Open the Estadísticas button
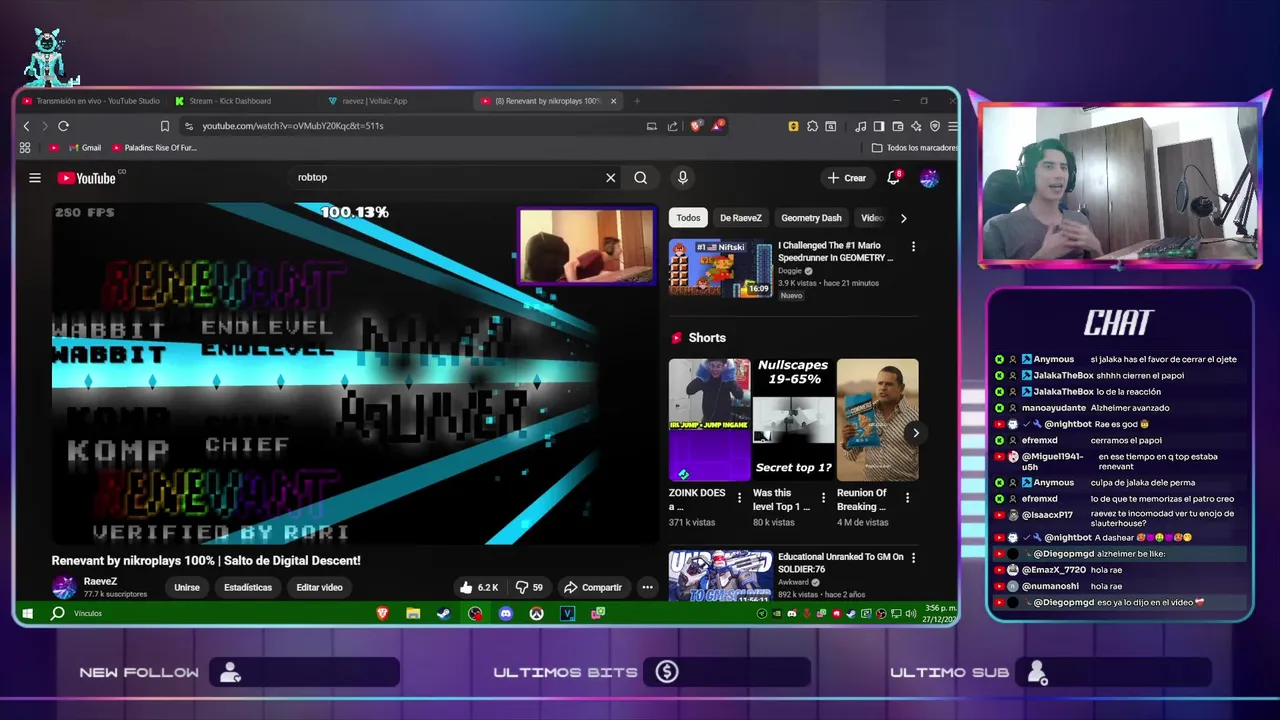This screenshot has height=720, width=1280. tap(248, 587)
